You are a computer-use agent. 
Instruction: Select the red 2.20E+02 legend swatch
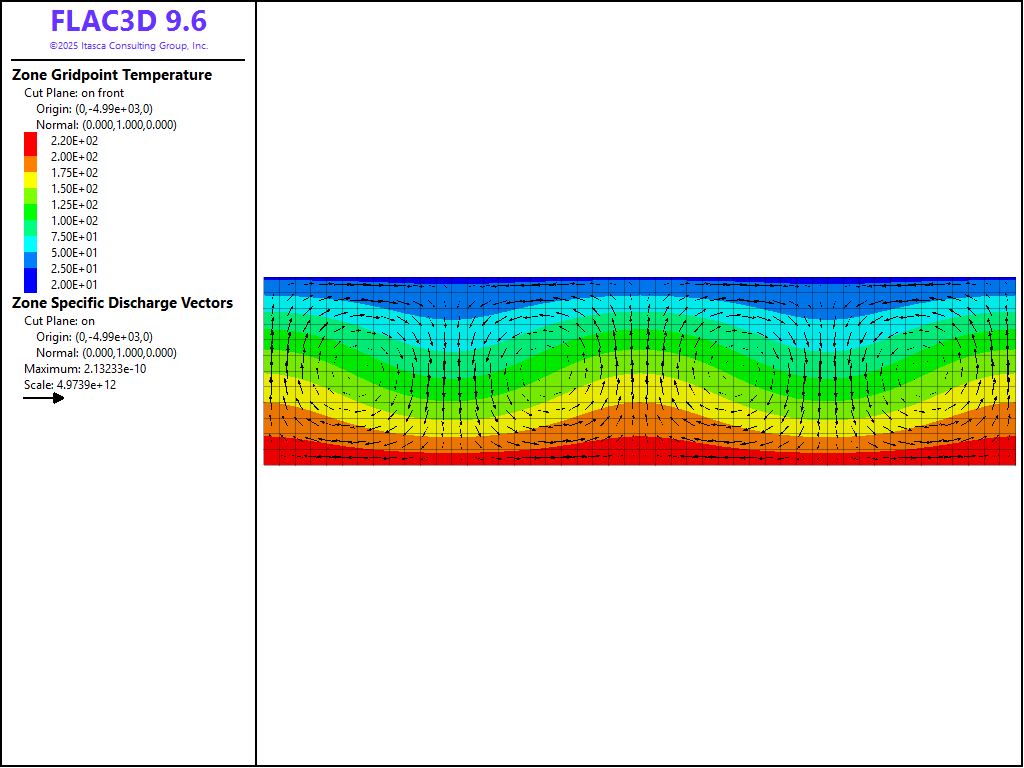click(30, 141)
